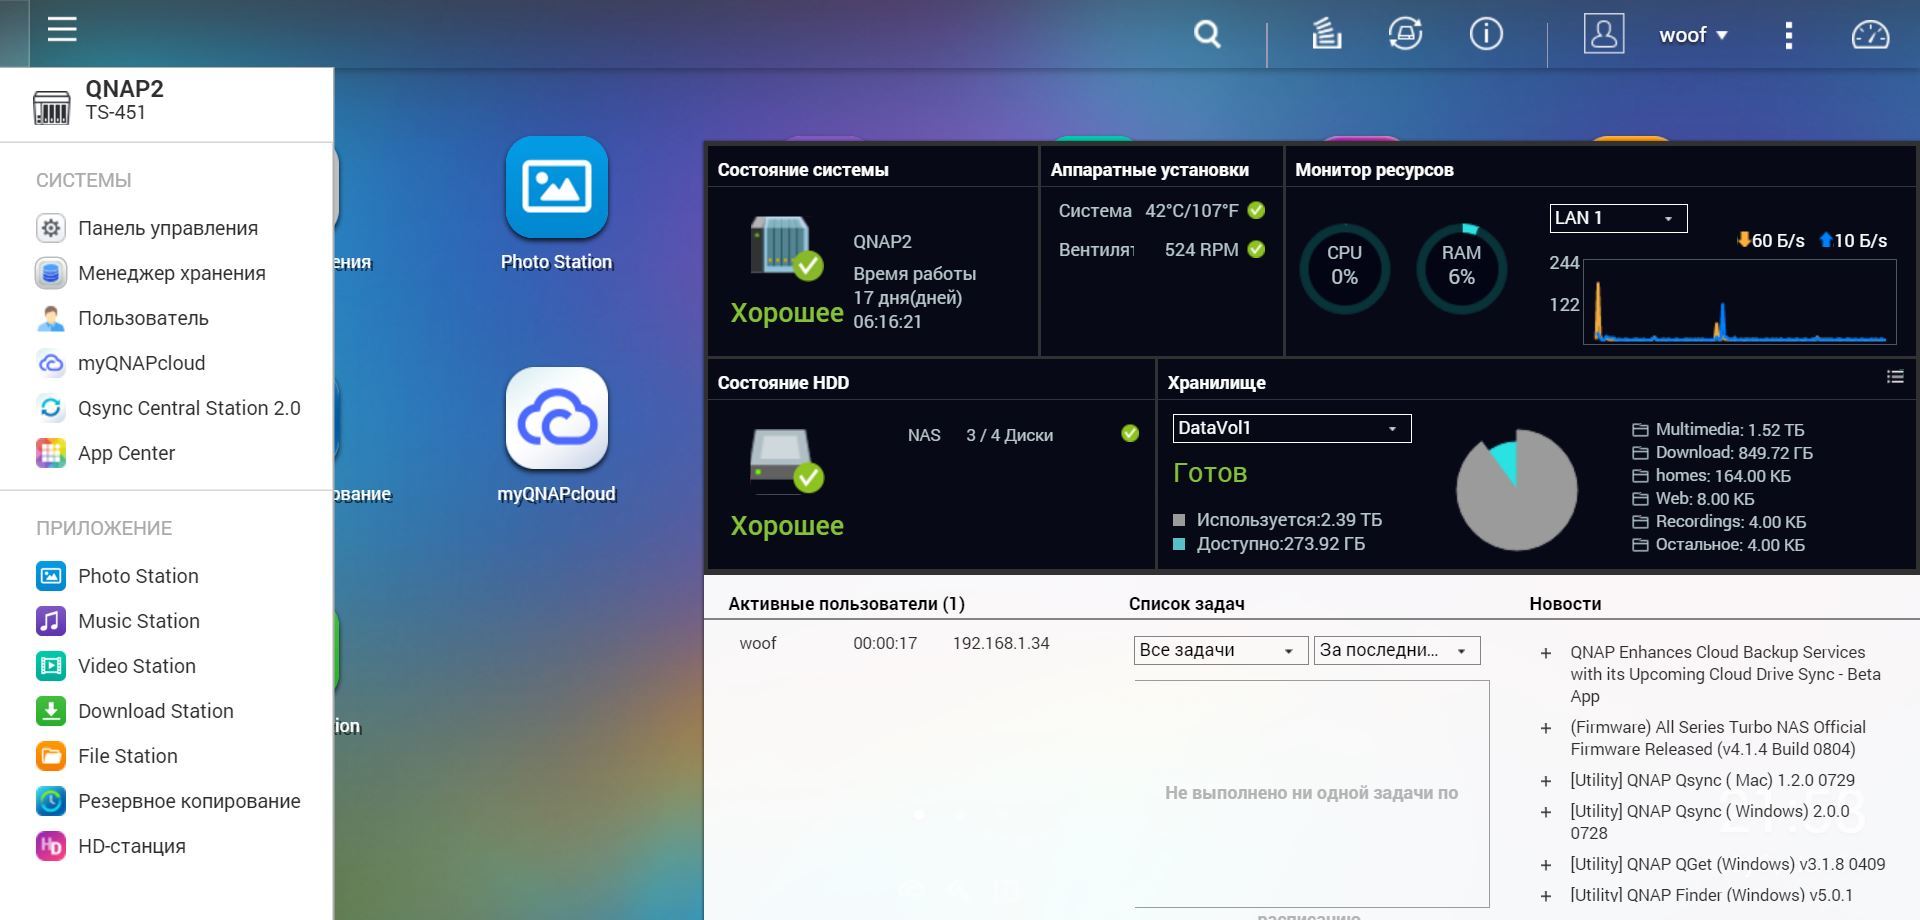Open external devices icon in top bar
The width and height of the screenshot is (1920, 920).
click(x=1405, y=35)
